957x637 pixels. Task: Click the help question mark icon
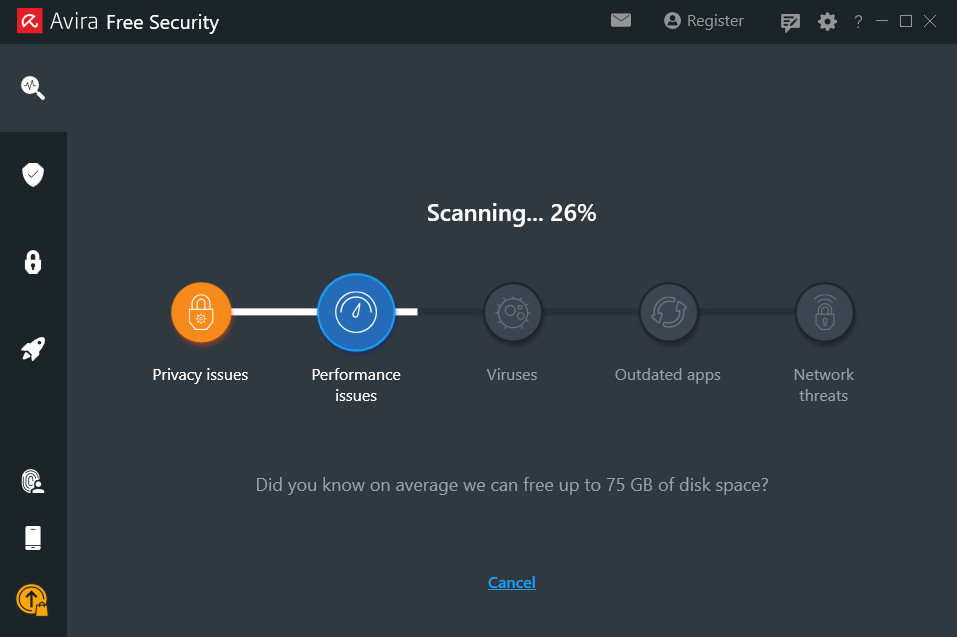point(858,22)
